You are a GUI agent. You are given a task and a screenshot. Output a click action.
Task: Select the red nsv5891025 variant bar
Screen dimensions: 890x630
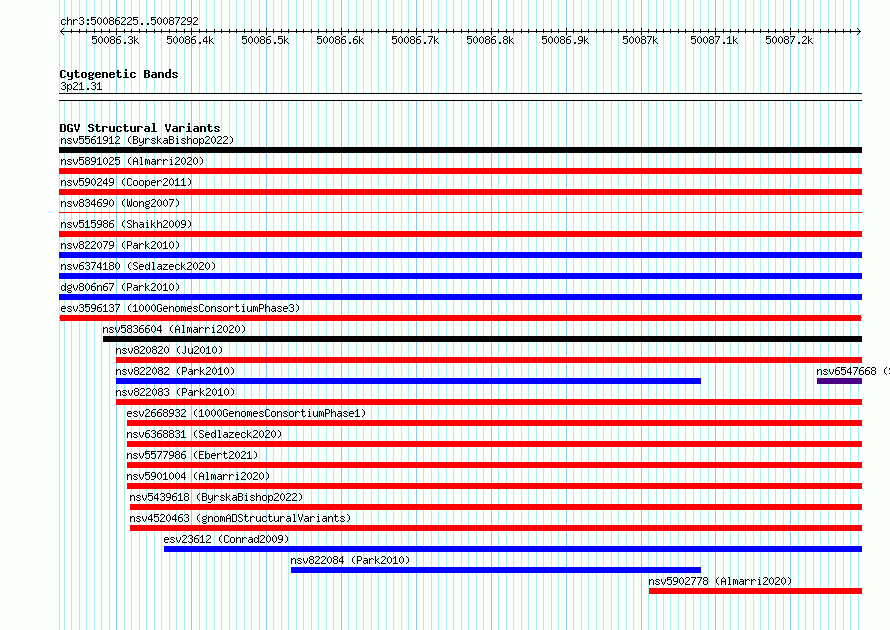[x=460, y=171]
